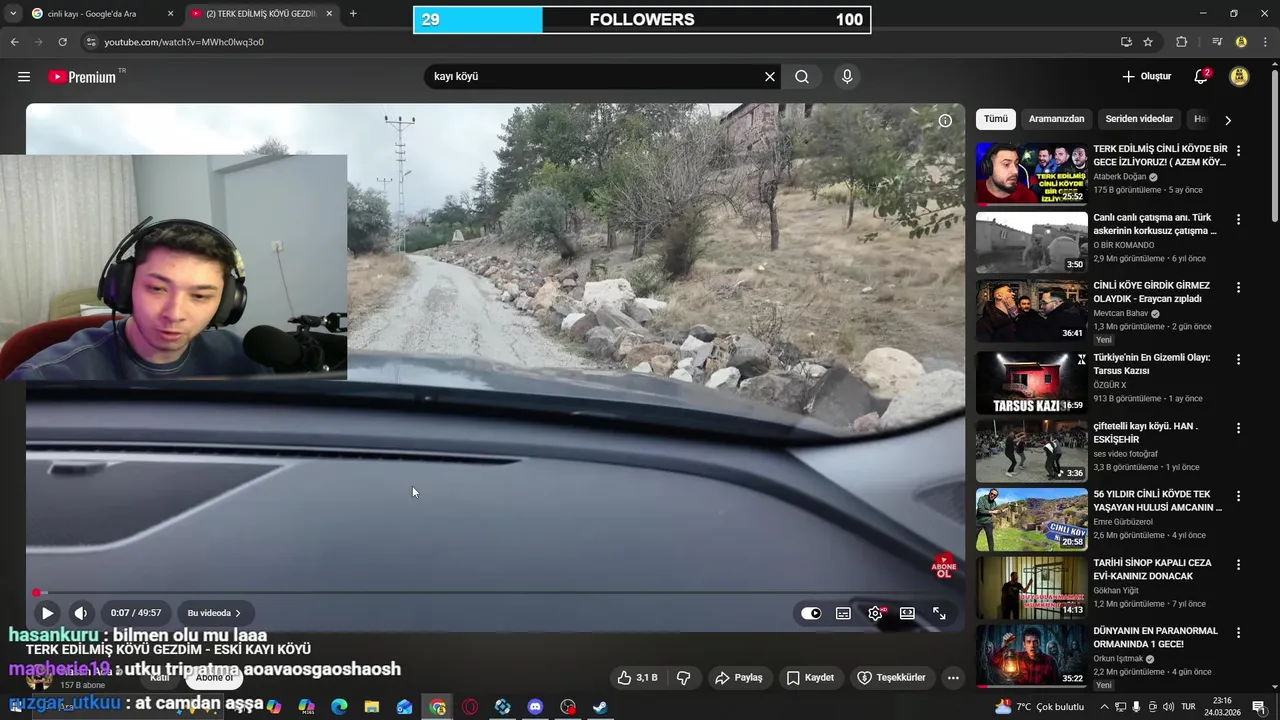1280x720 pixels.
Task: Open Opera from the taskbar
Action: tap(470, 707)
